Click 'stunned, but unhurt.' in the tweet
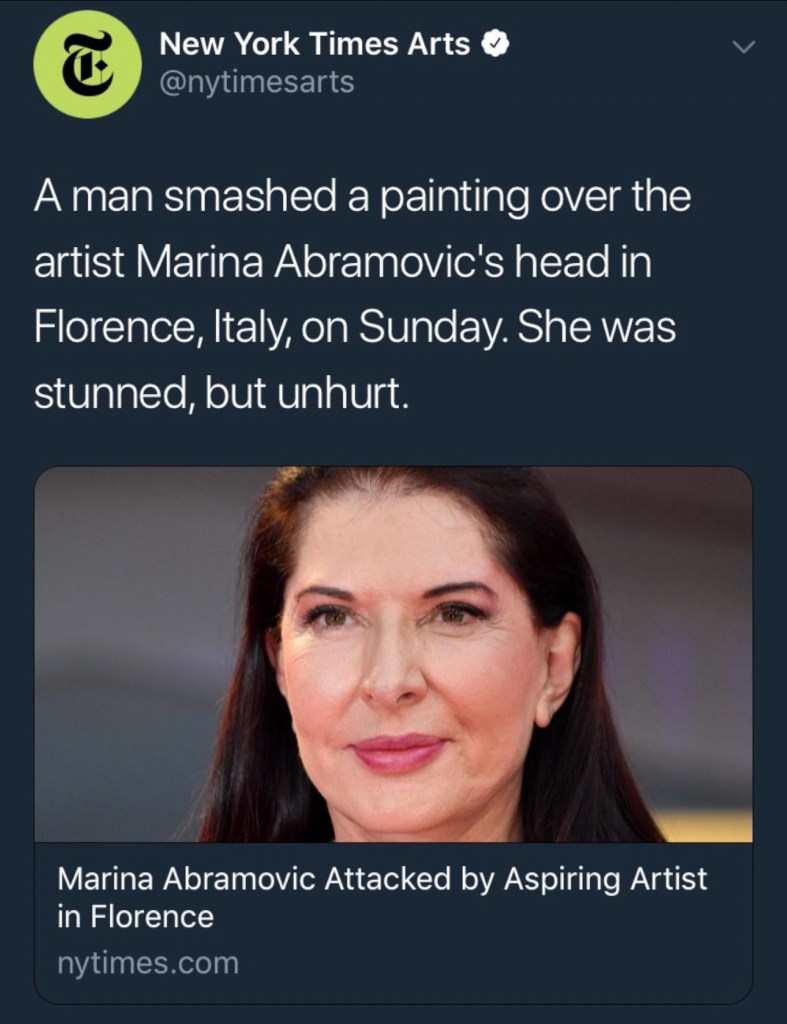Screen dimensions: 787x1024 pos(222,395)
